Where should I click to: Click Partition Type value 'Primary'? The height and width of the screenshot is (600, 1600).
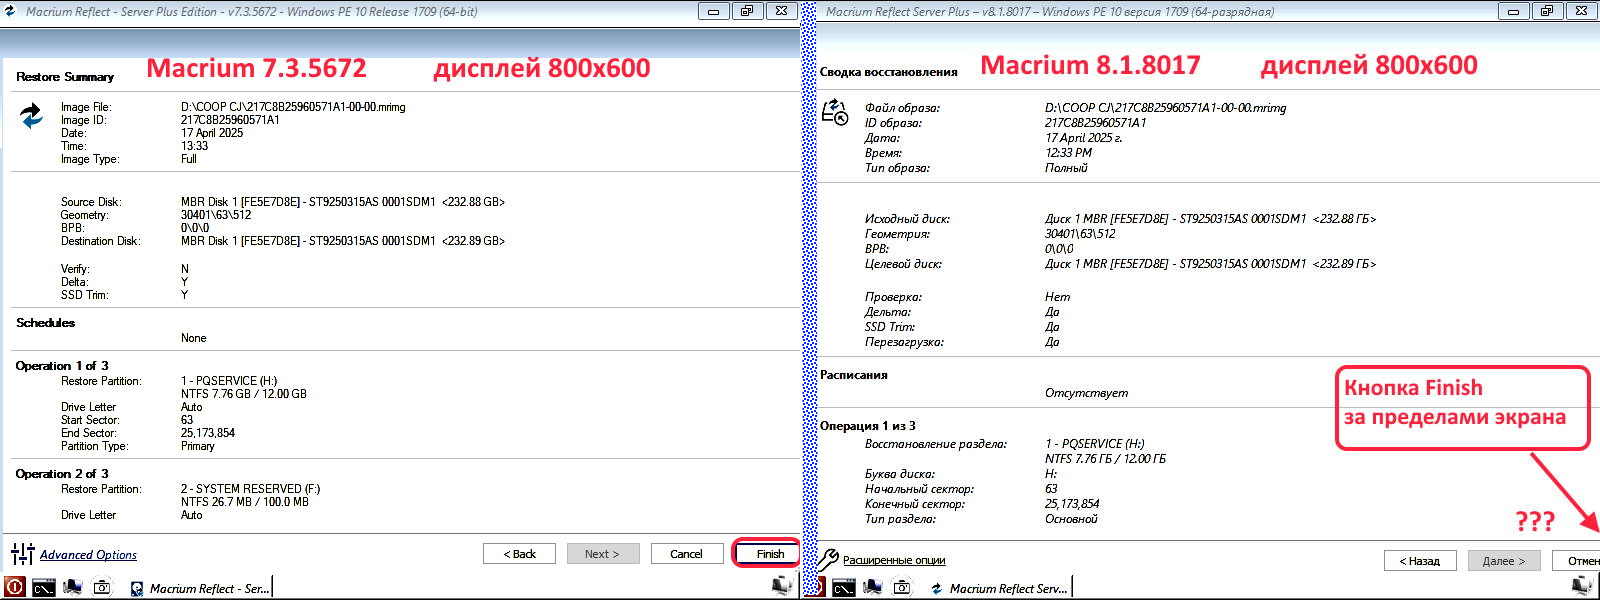[x=198, y=446]
